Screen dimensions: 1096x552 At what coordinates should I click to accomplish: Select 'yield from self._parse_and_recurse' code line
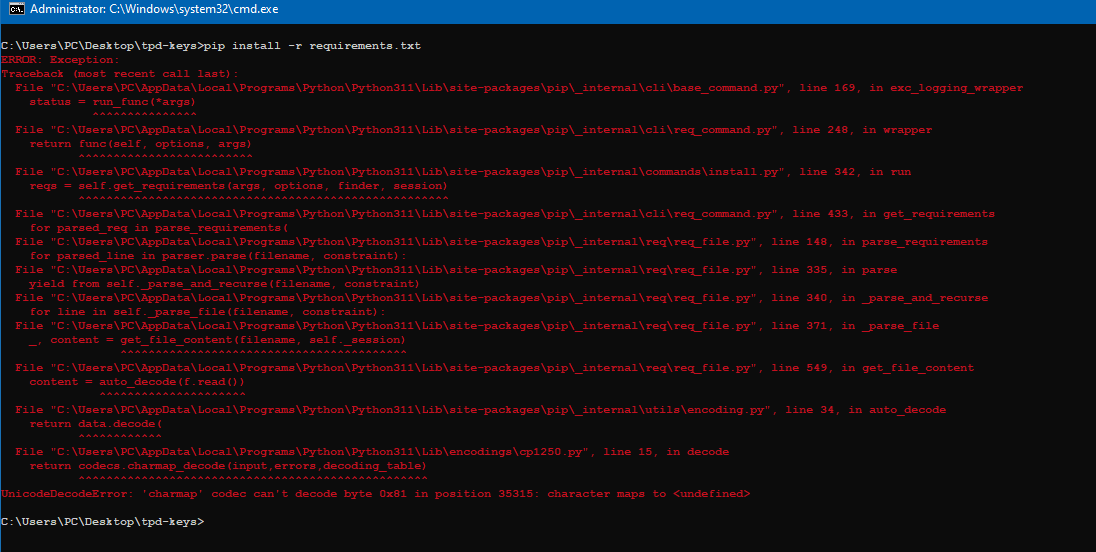225,284
